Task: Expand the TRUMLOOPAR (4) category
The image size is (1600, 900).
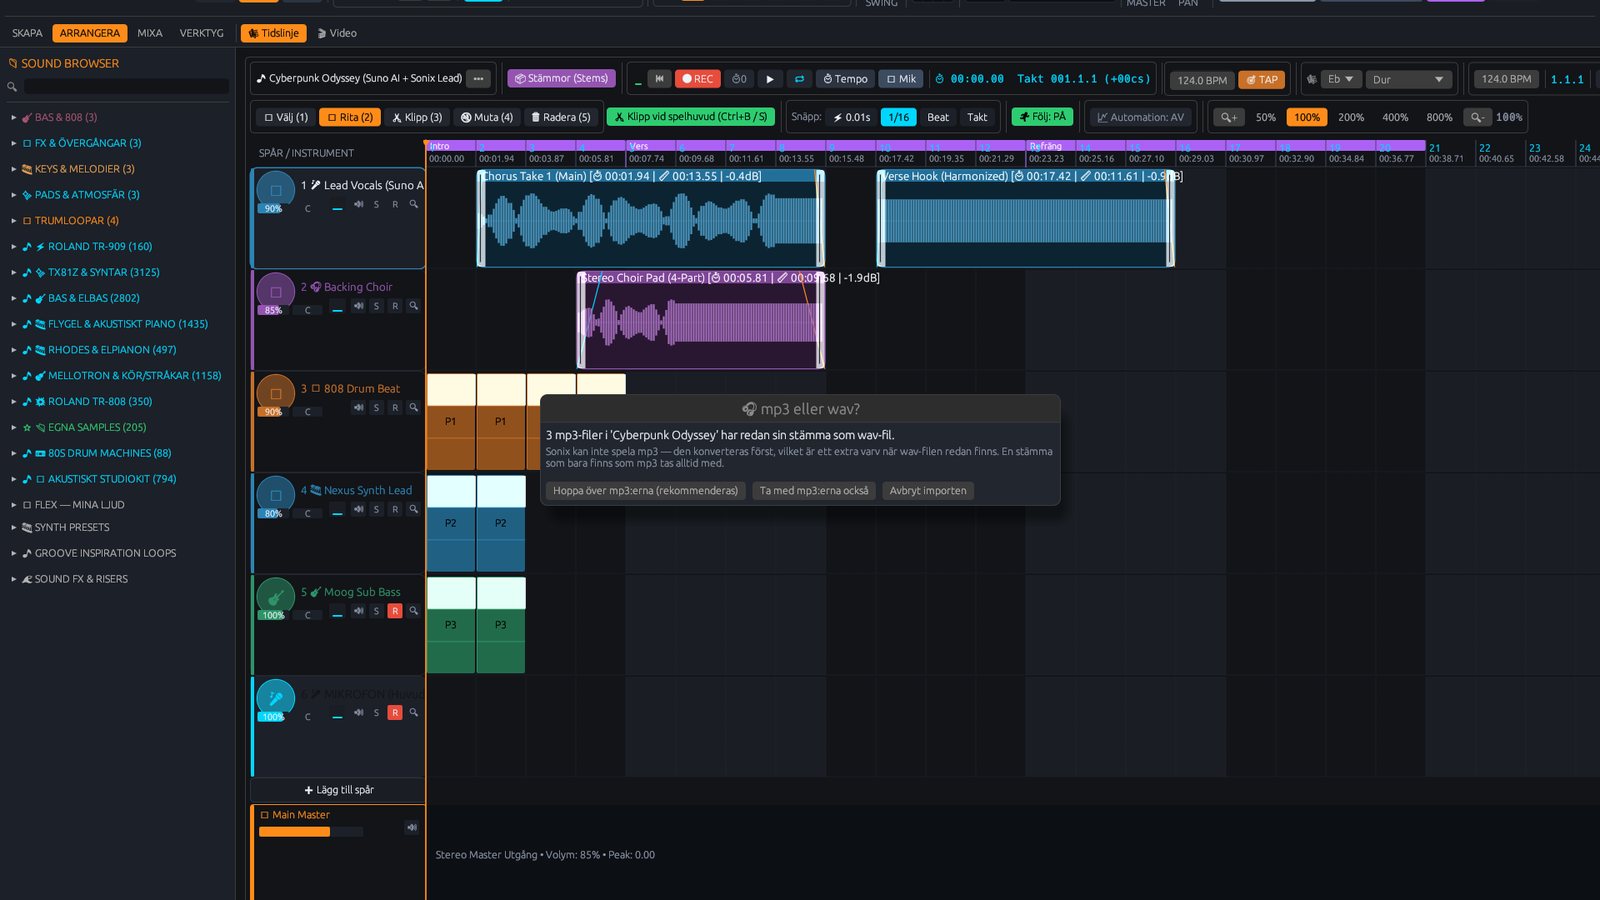Action: 14,221
